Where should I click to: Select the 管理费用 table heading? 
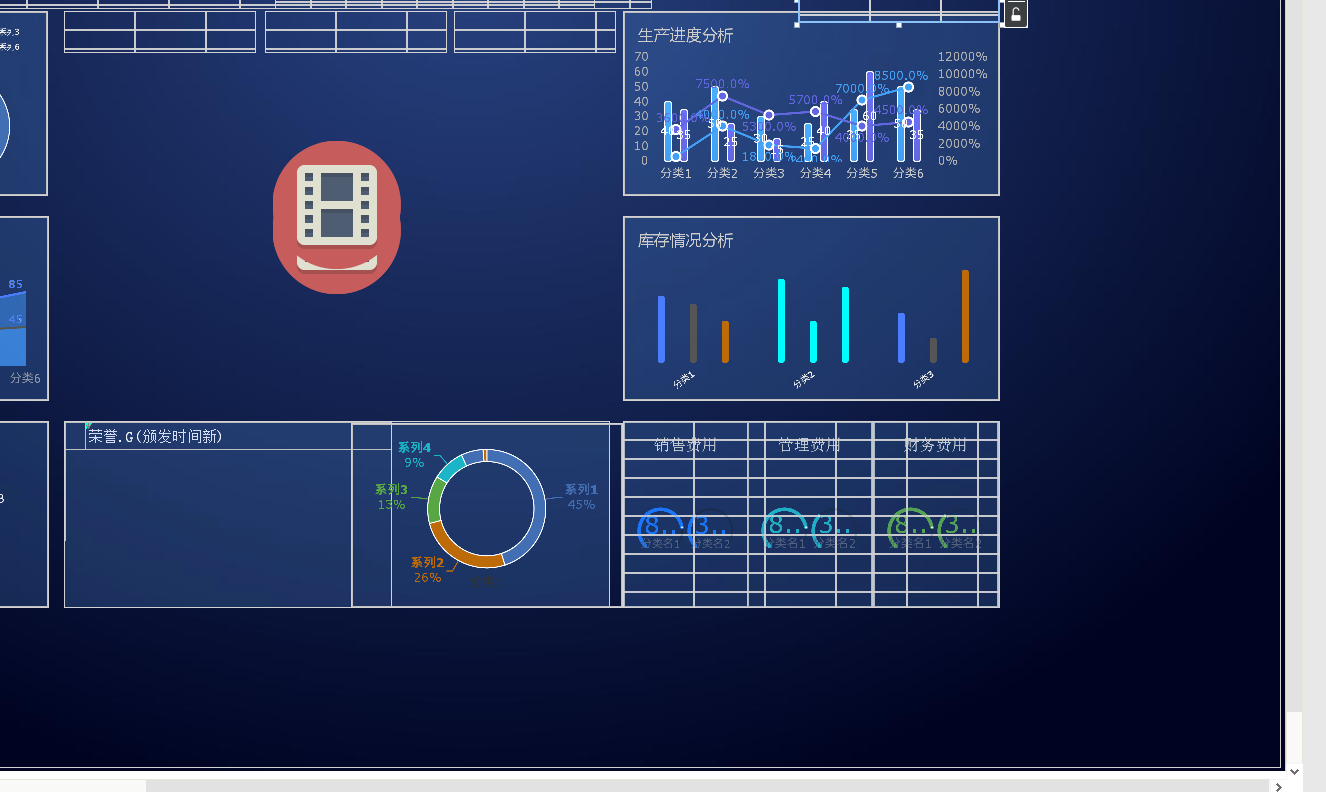coord(810,445)
